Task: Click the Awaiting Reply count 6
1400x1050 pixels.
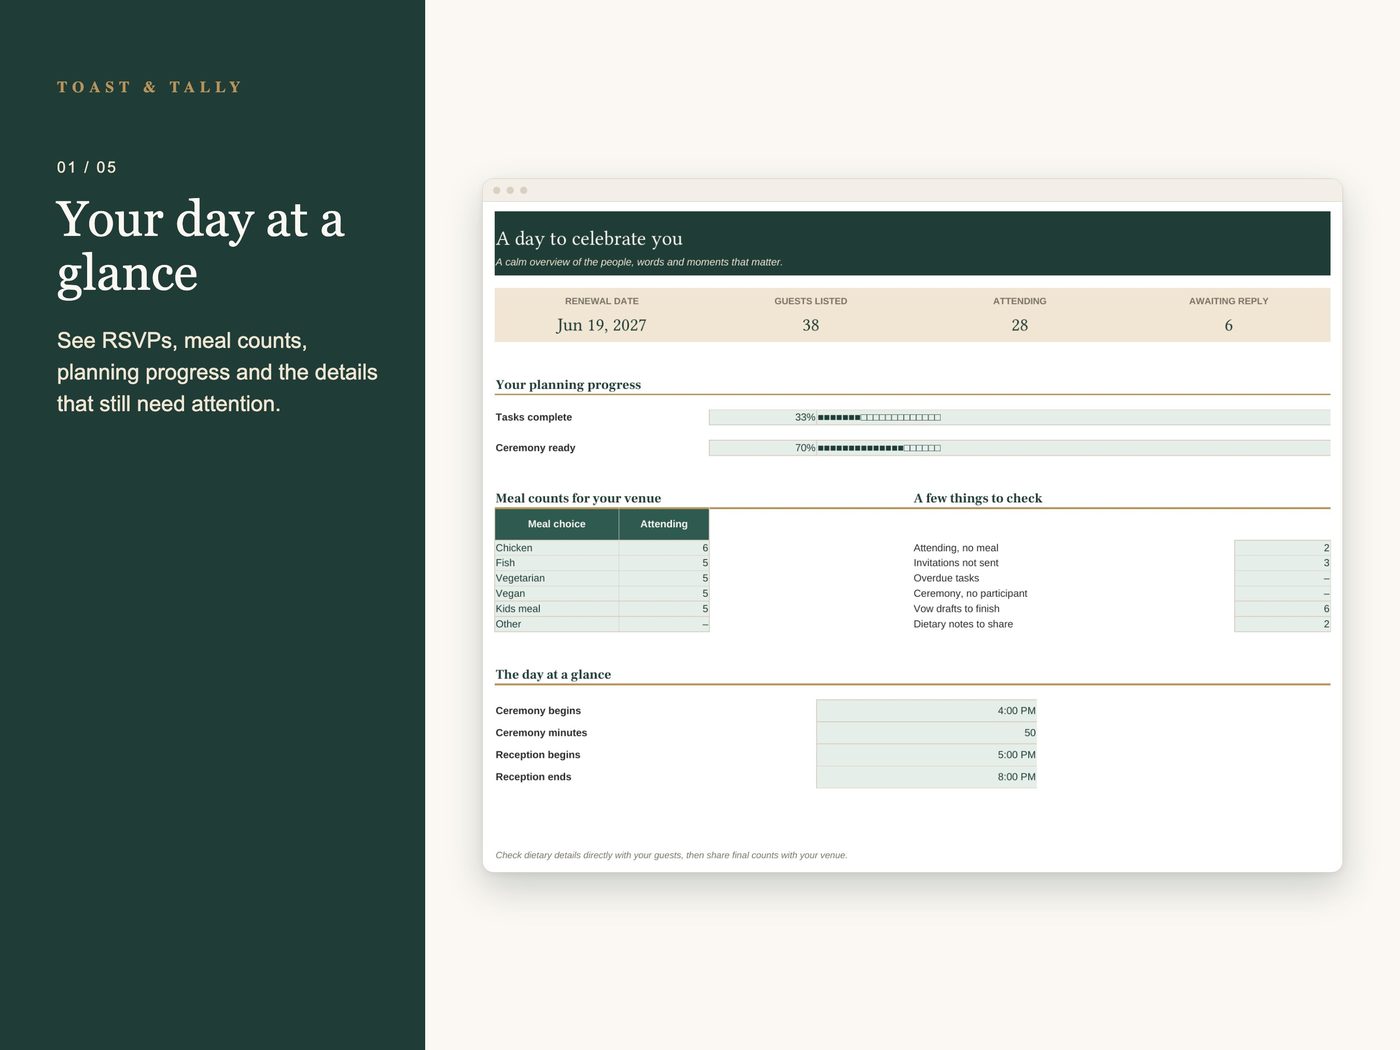Action: [1229, 326]
